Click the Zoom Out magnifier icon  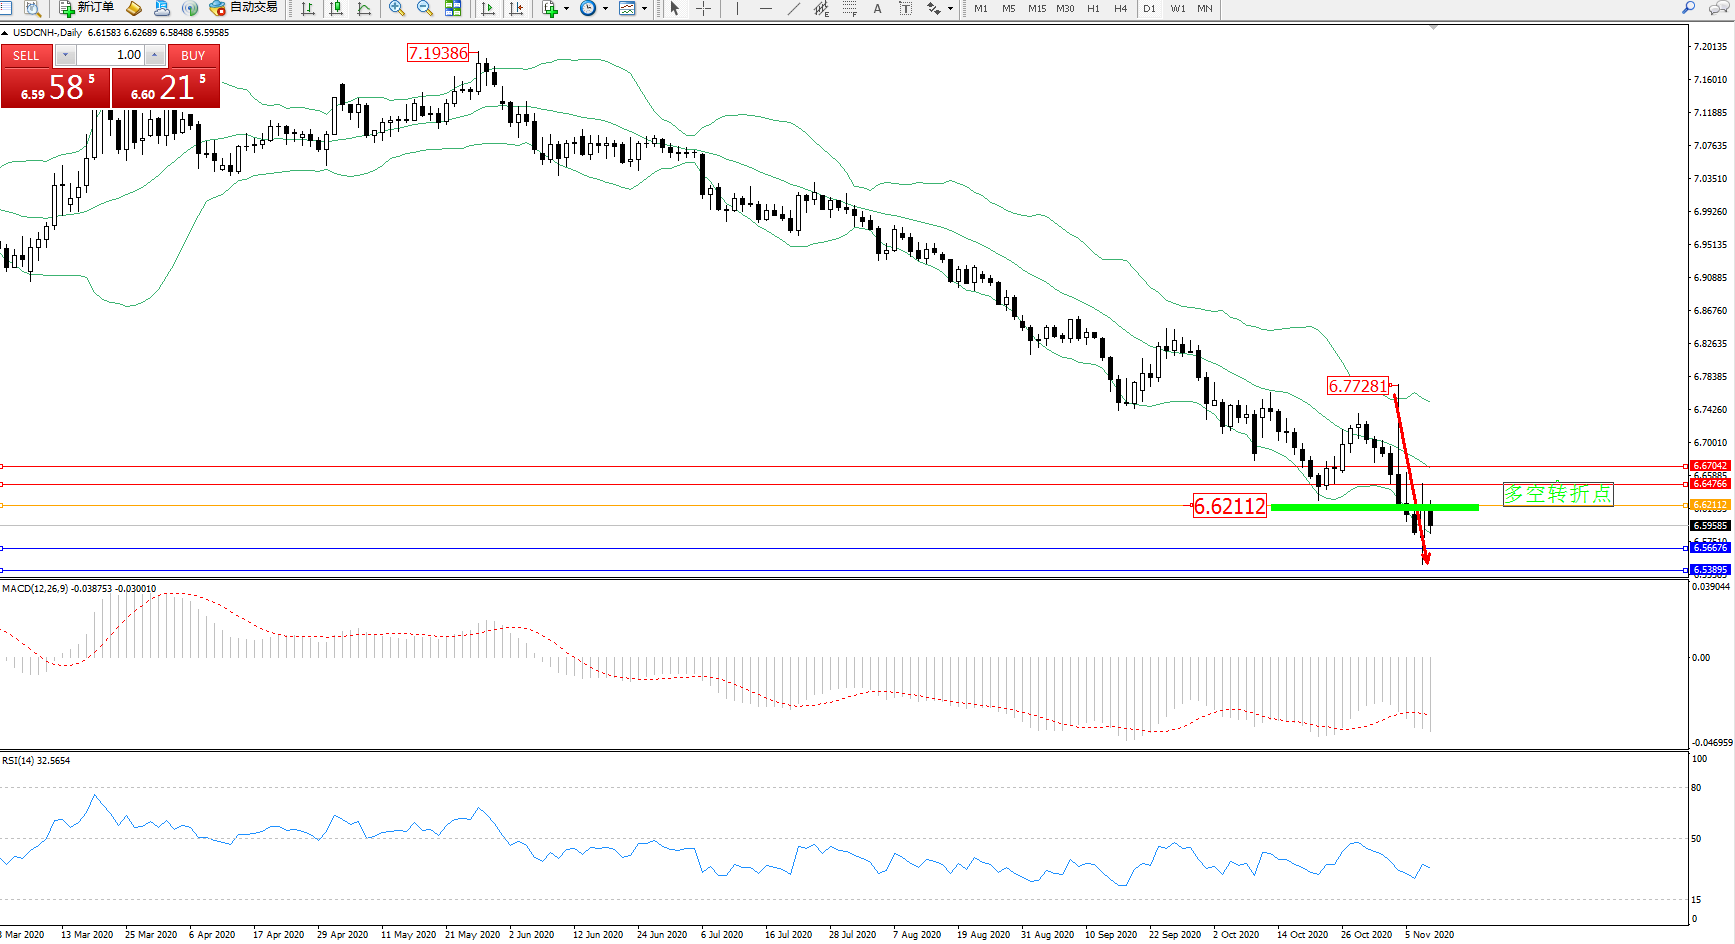(425, 9)
